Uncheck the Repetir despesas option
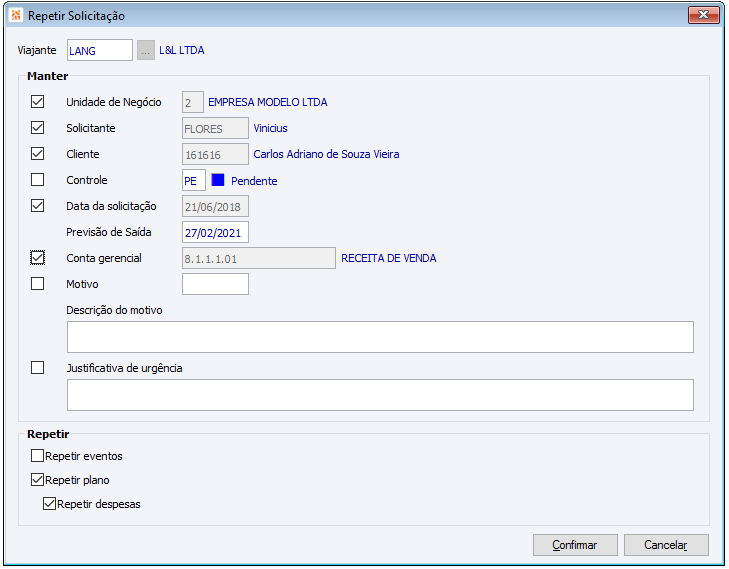The image size is (729, 569). point(50,504)
